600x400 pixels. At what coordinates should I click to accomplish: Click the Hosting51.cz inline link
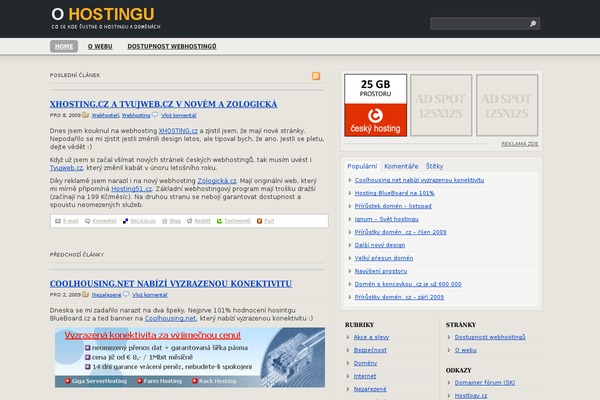pos(131,189)
